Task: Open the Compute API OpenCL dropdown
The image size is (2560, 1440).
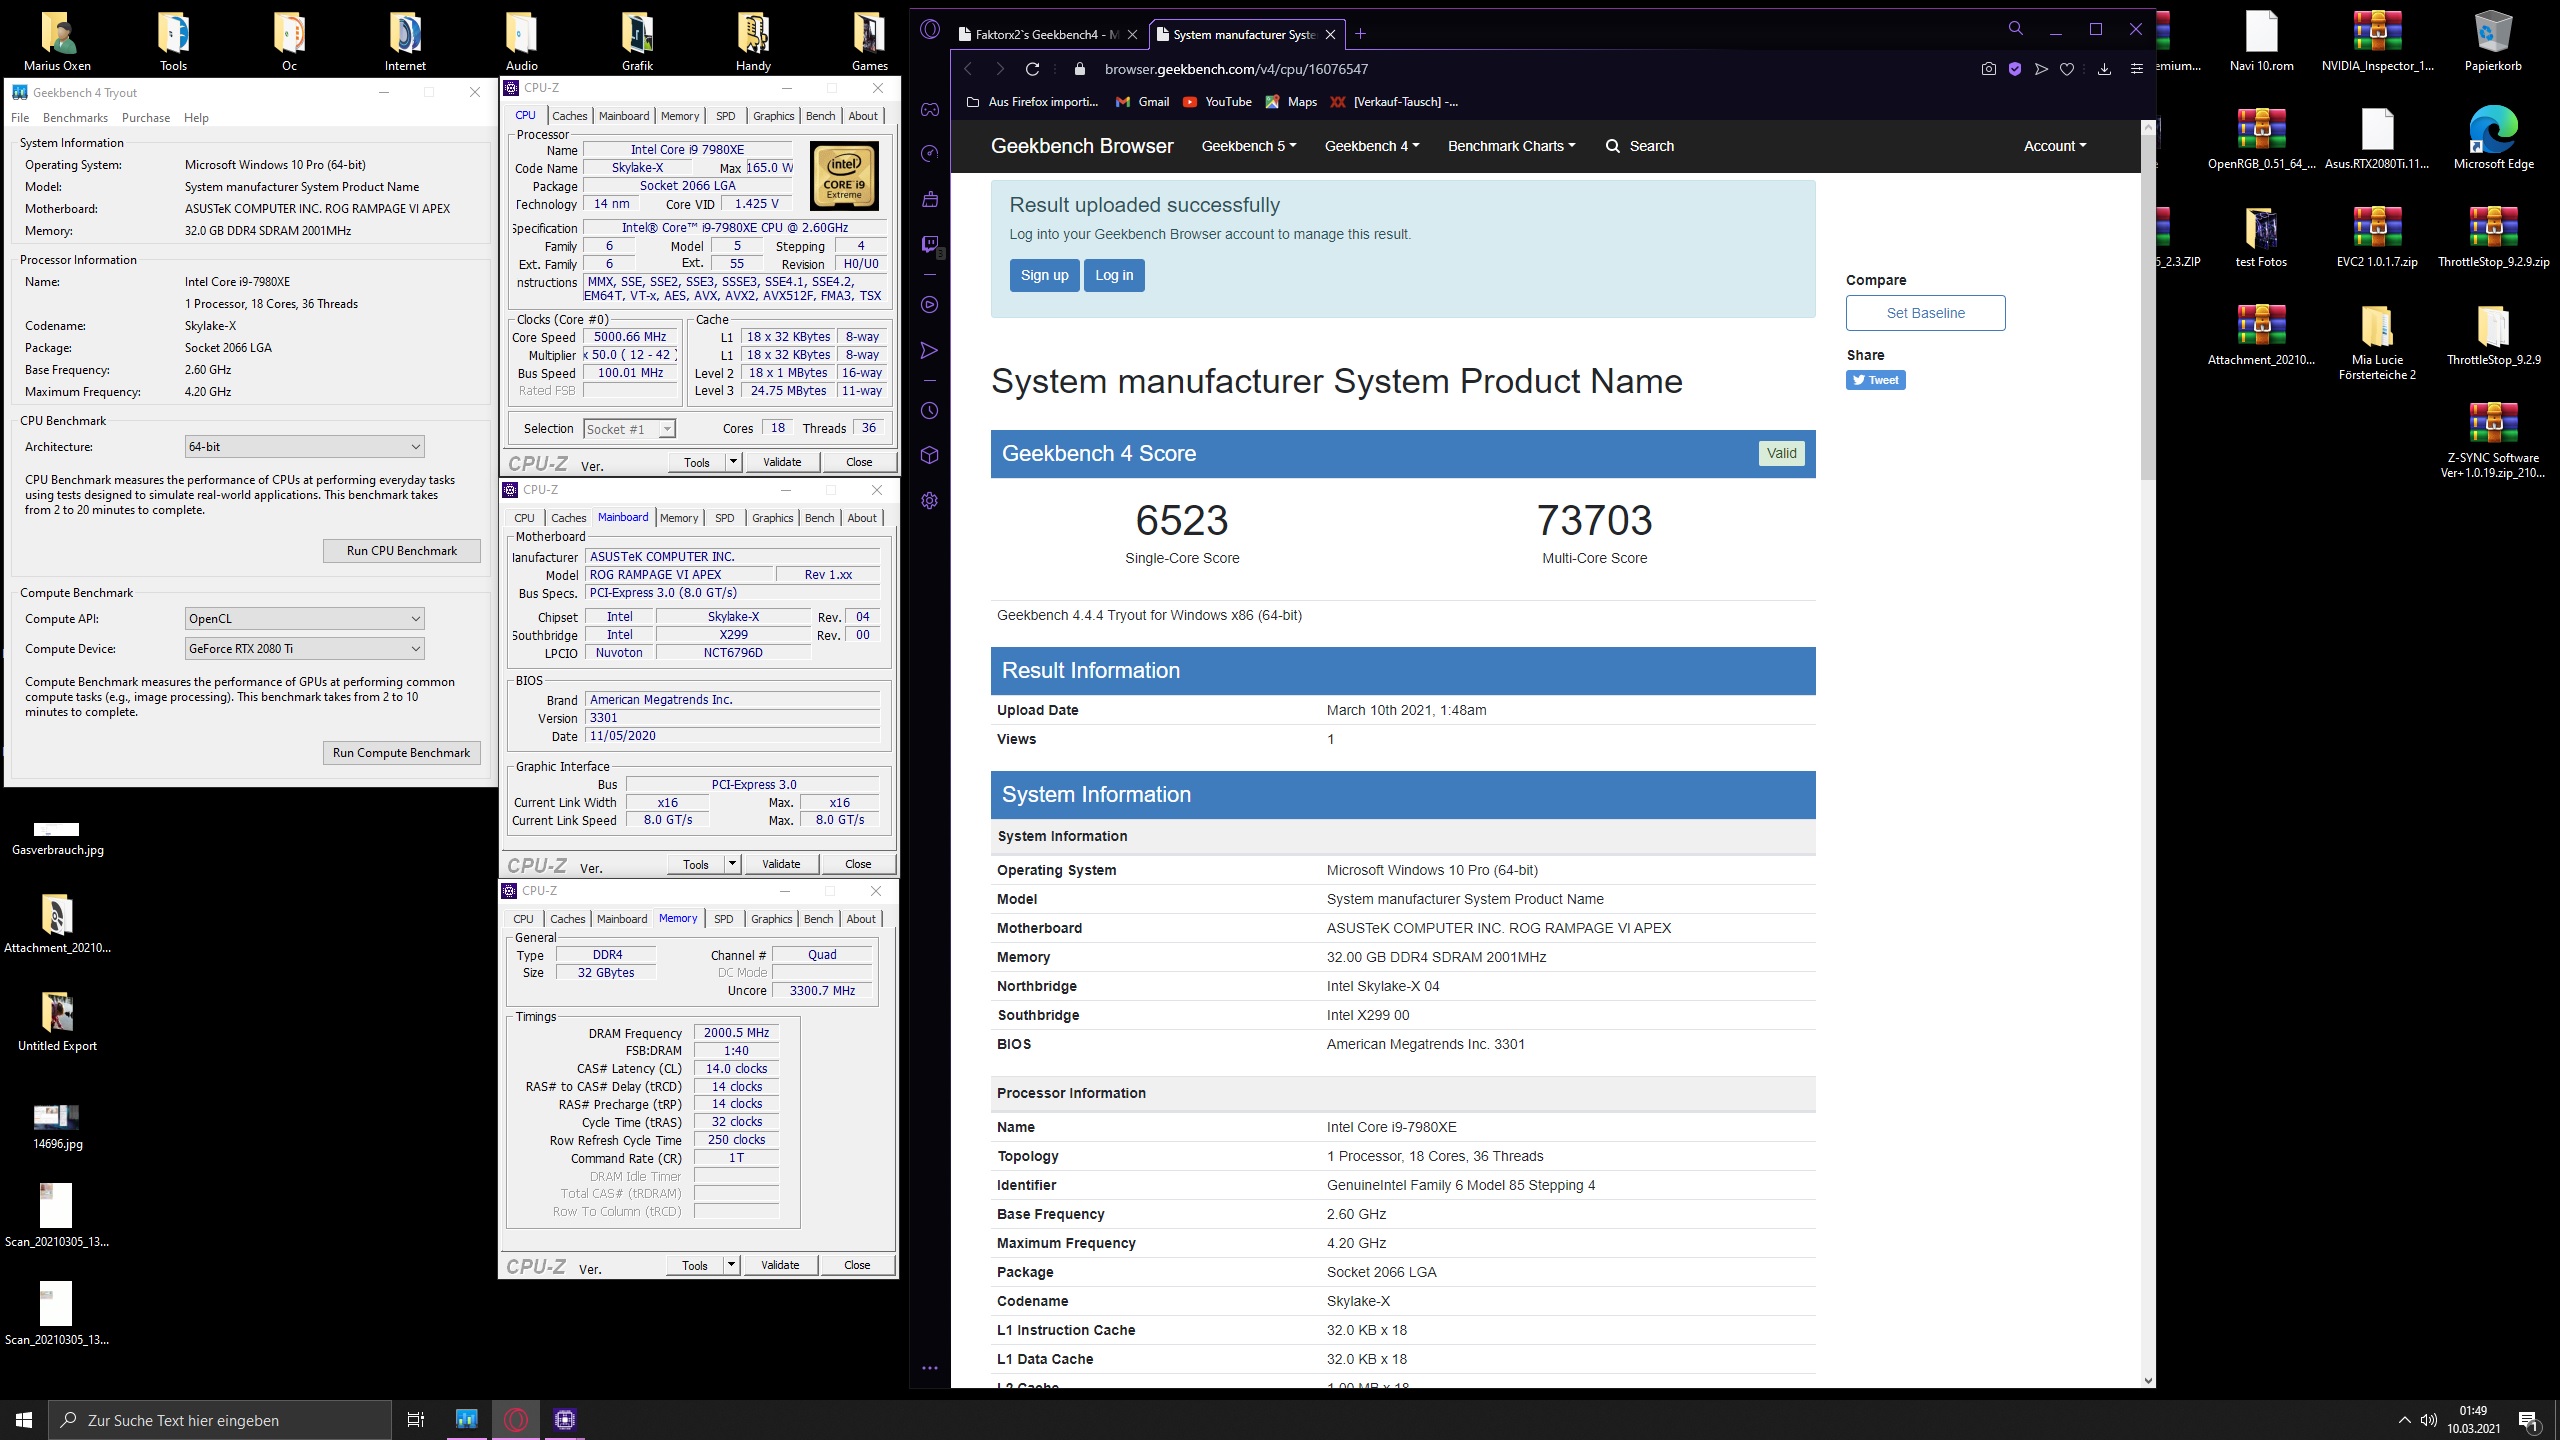Action: [305, 619]
